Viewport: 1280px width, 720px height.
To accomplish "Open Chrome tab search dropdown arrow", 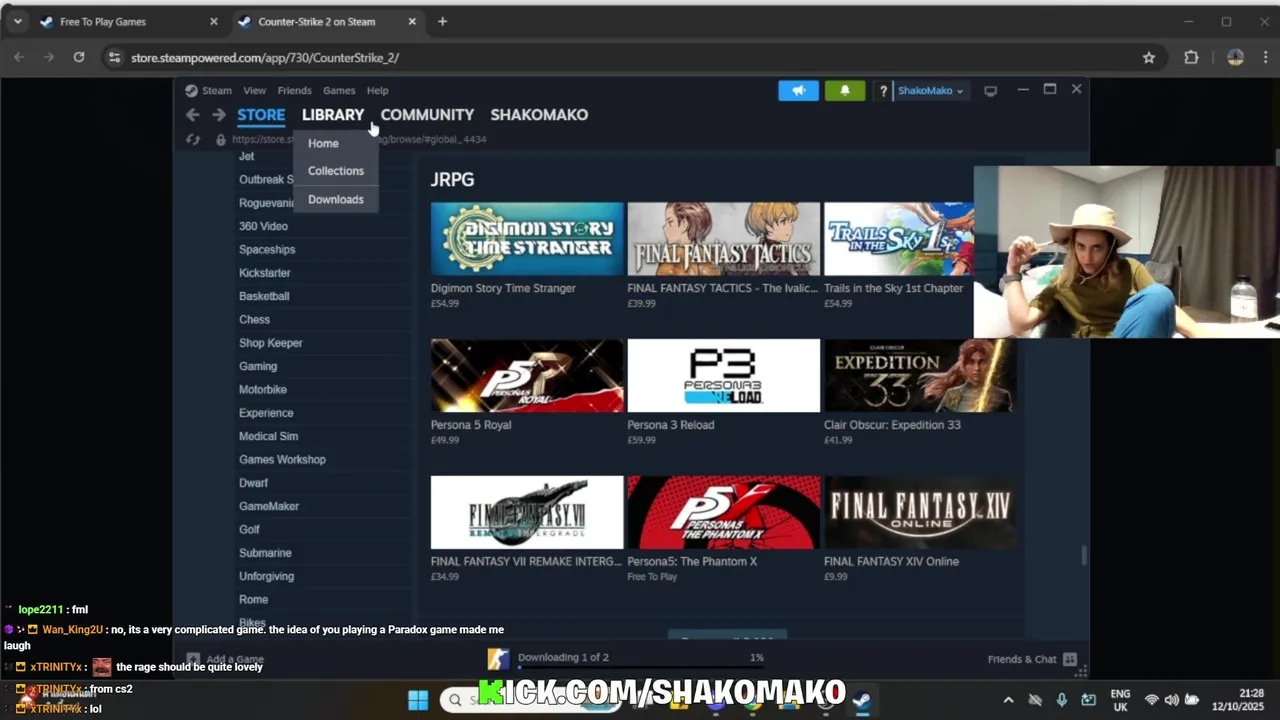I will (17, 21).
